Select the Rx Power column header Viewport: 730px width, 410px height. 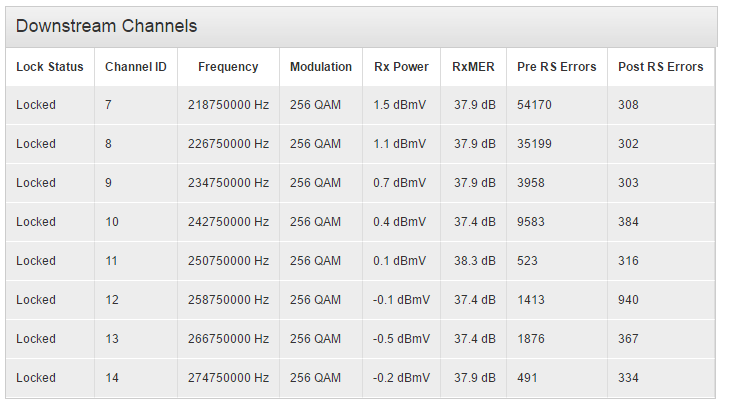(401, 67)
